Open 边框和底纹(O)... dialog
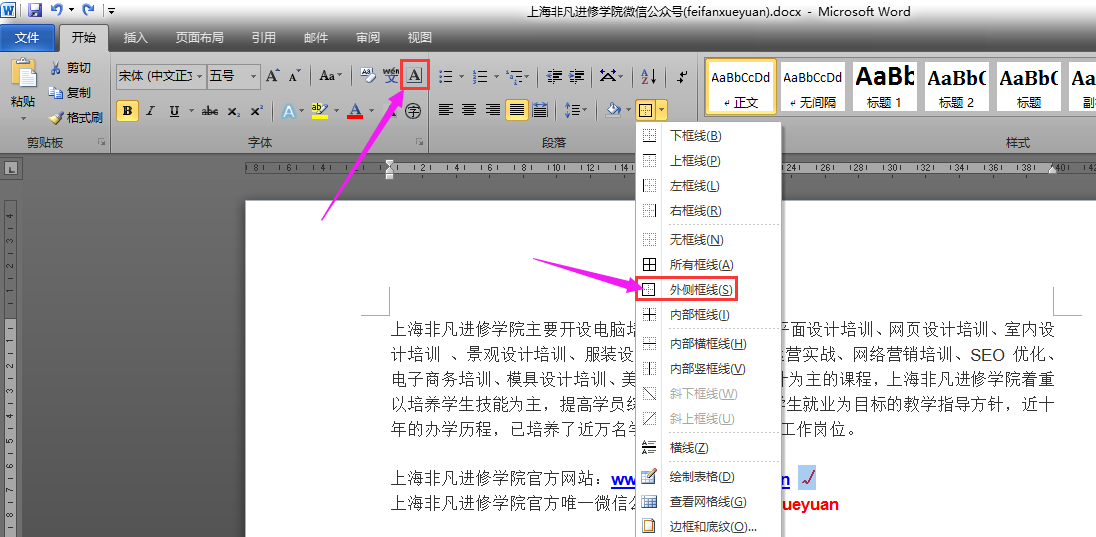 [708, 527]
